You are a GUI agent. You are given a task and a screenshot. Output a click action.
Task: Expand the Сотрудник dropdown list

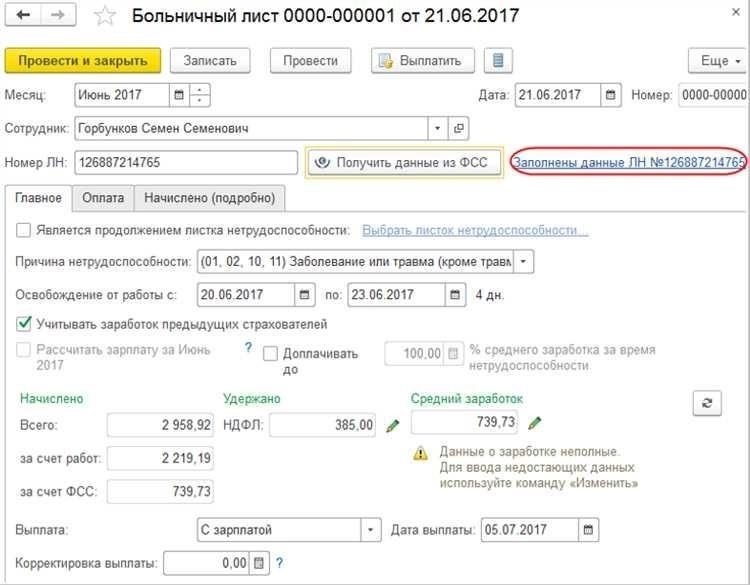pos(437,128)
